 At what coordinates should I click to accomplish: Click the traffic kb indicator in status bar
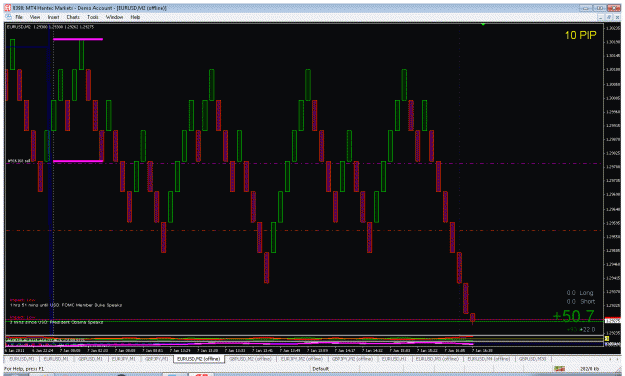click(x=590, y=369)
